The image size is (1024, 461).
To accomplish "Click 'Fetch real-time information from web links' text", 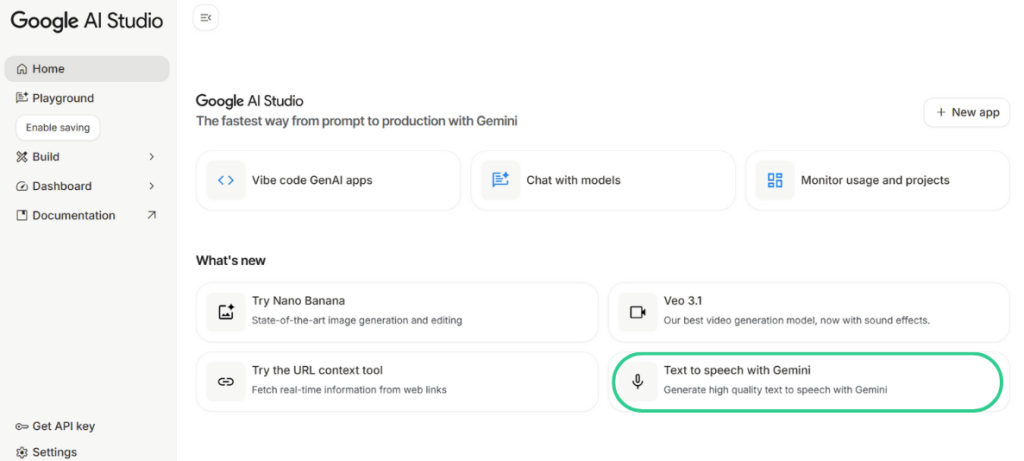I will tap(349, 390).
